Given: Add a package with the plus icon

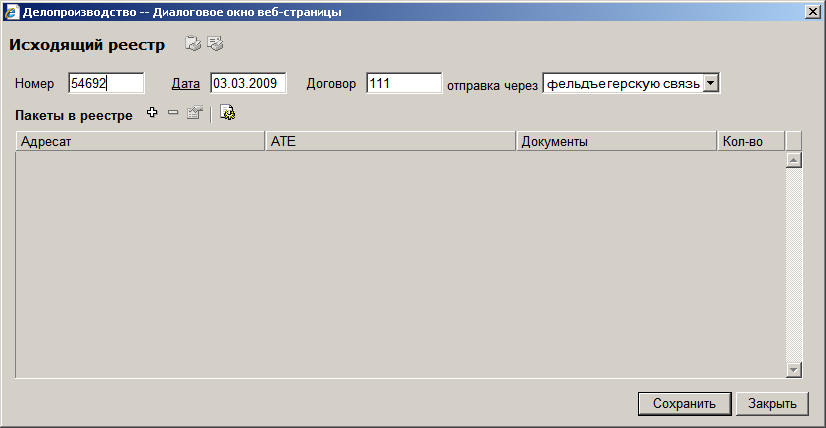Looking at the screenshot, I should pos(152,112).
